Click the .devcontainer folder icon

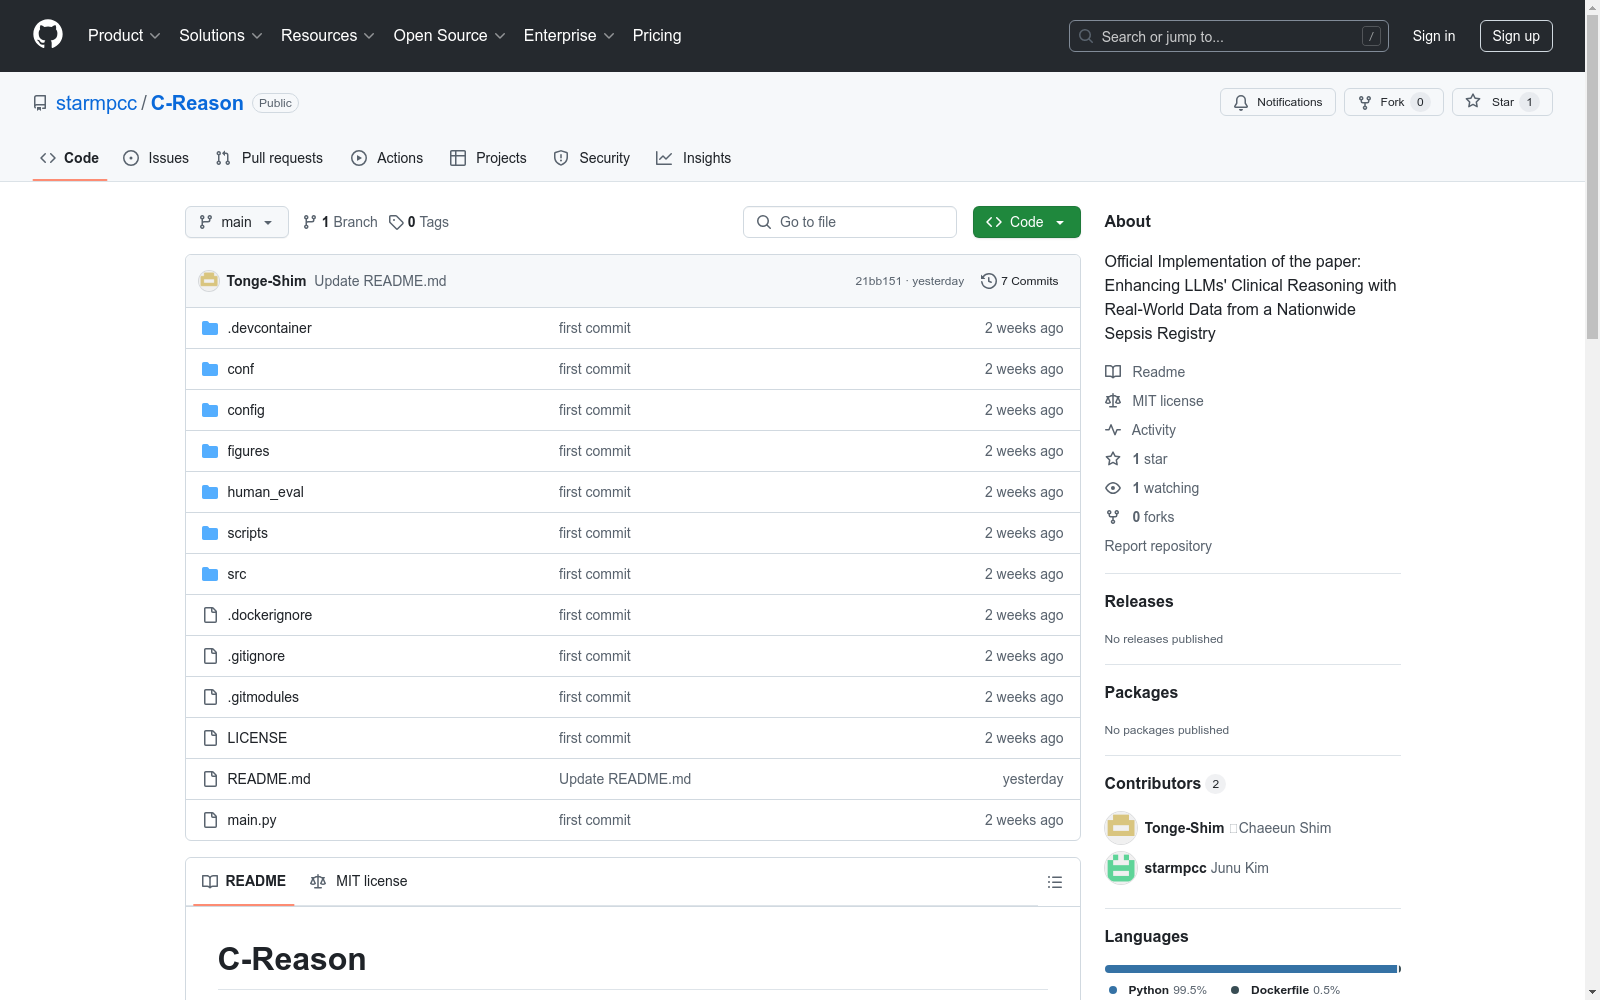(x=210, y=328)
